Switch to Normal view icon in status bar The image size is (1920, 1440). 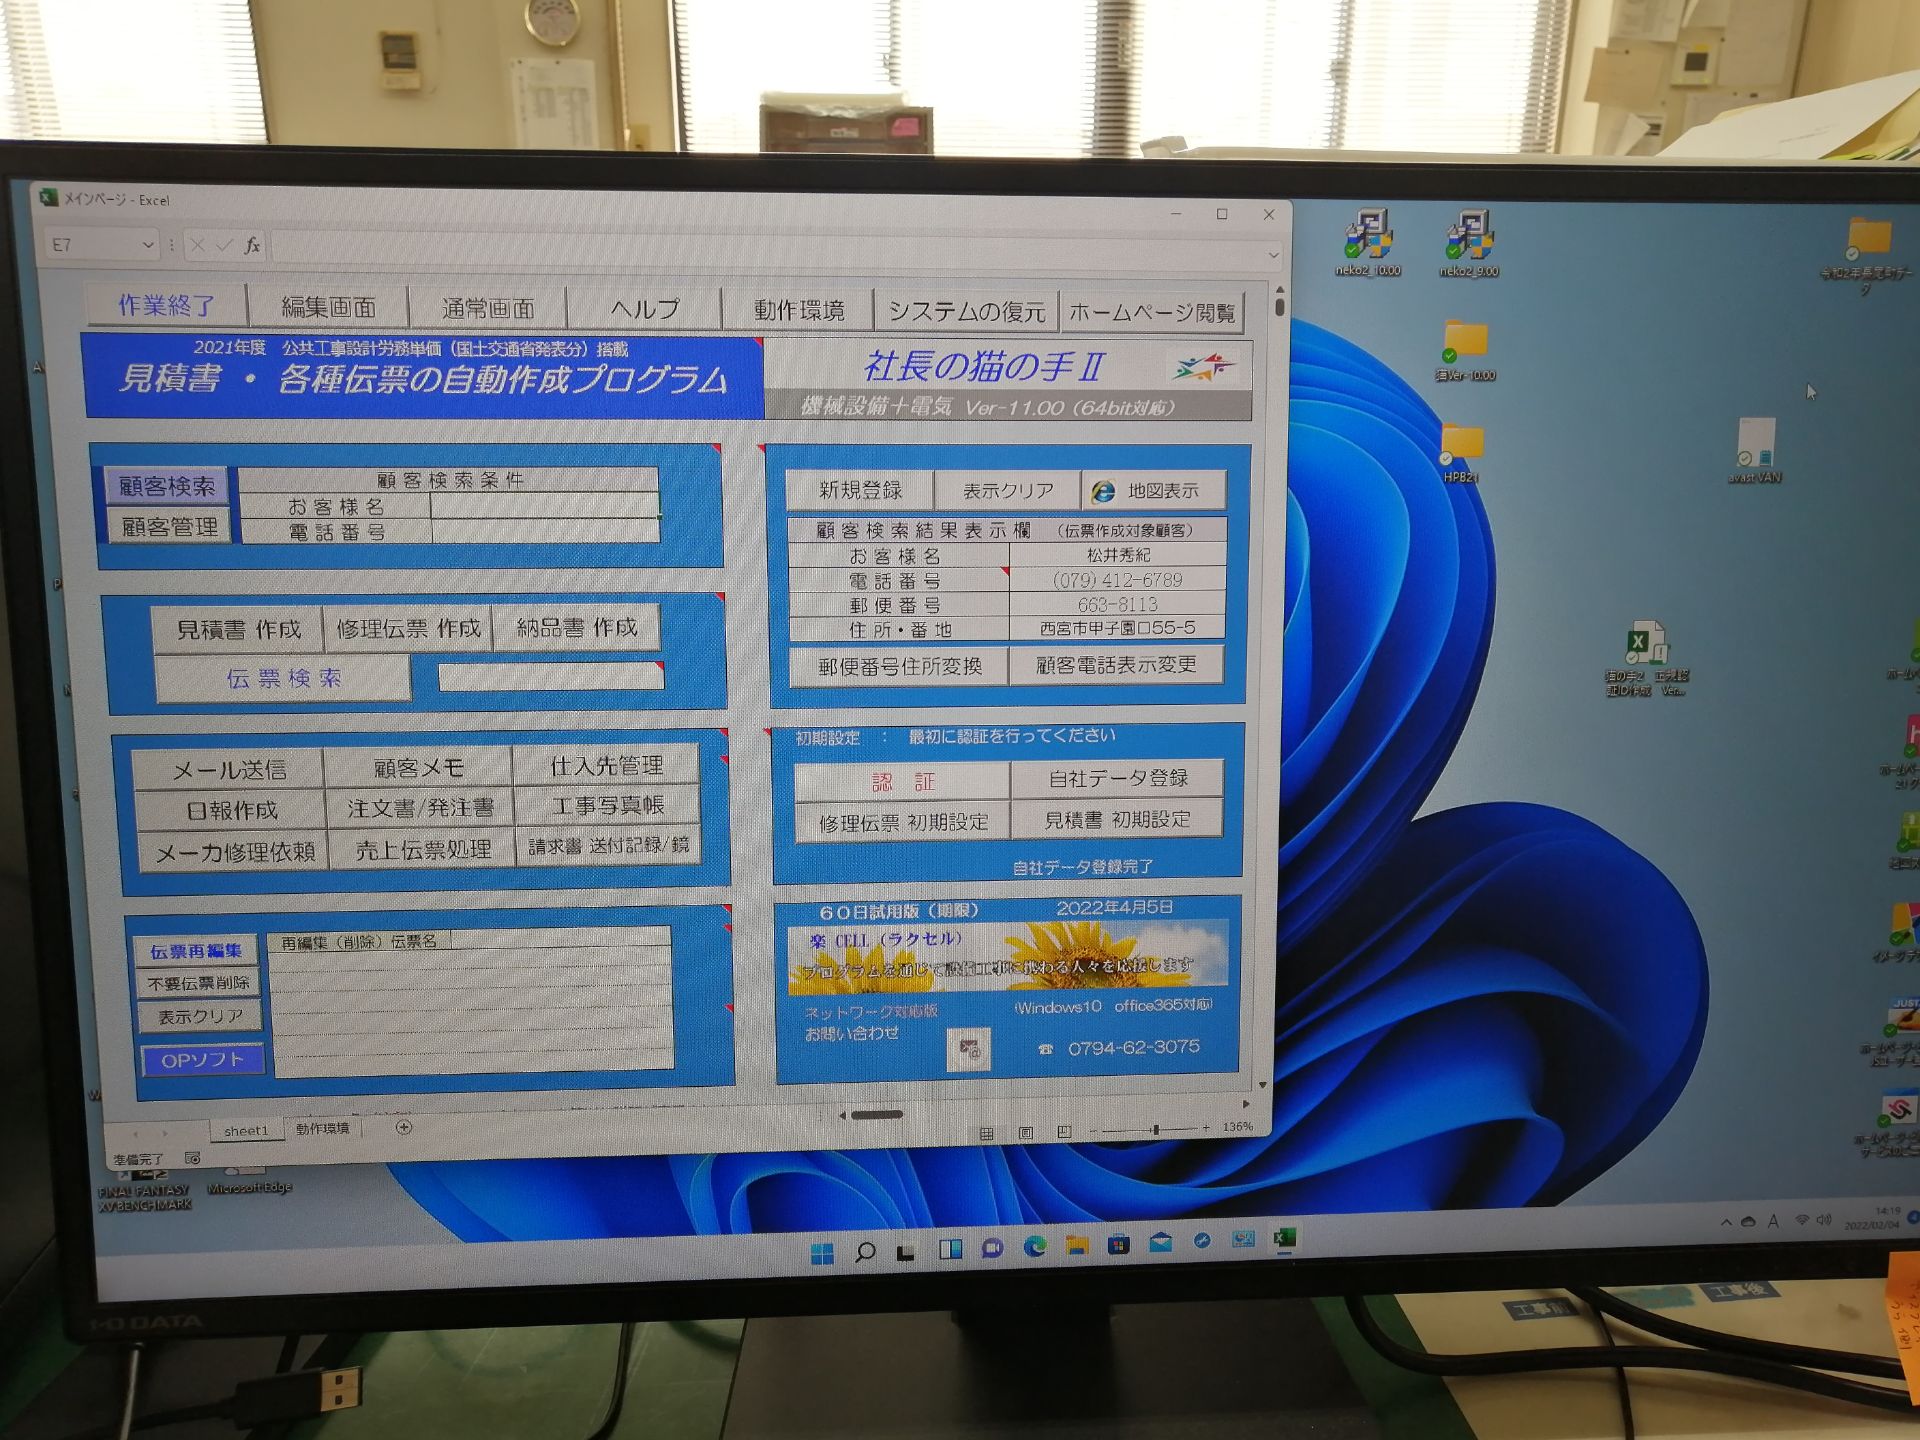(987, 1134)
